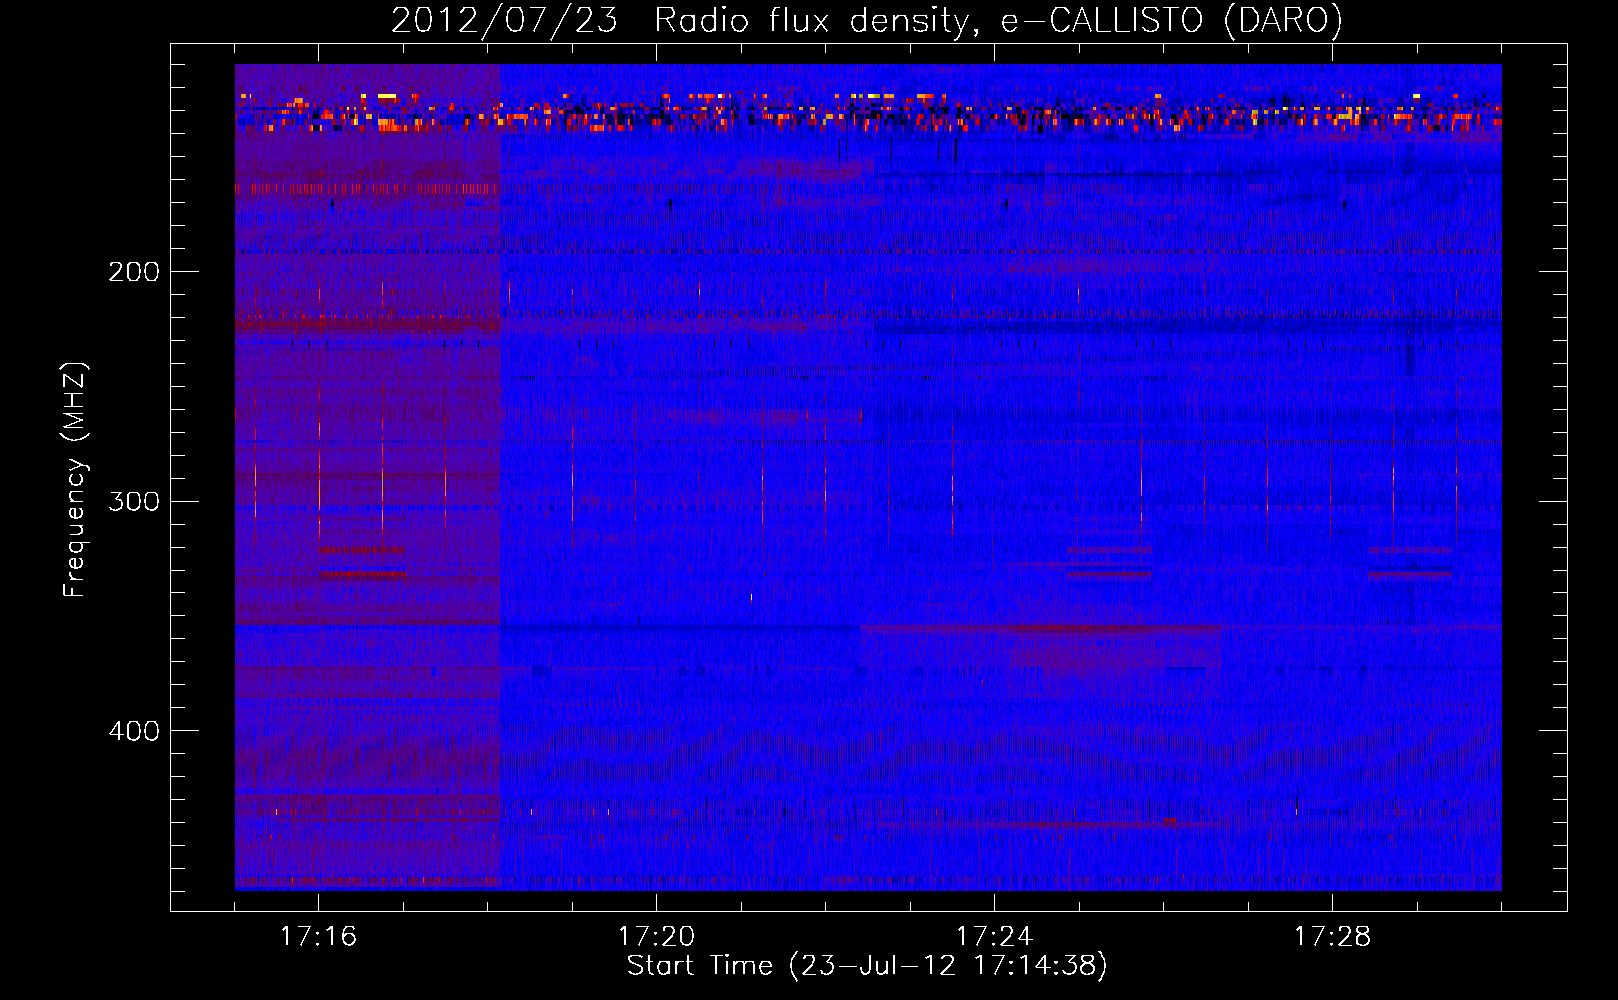The width and height of the screenshot is (1618, 1000).
Task: Click the 300 frequency tick label
Action: [134, 501]
